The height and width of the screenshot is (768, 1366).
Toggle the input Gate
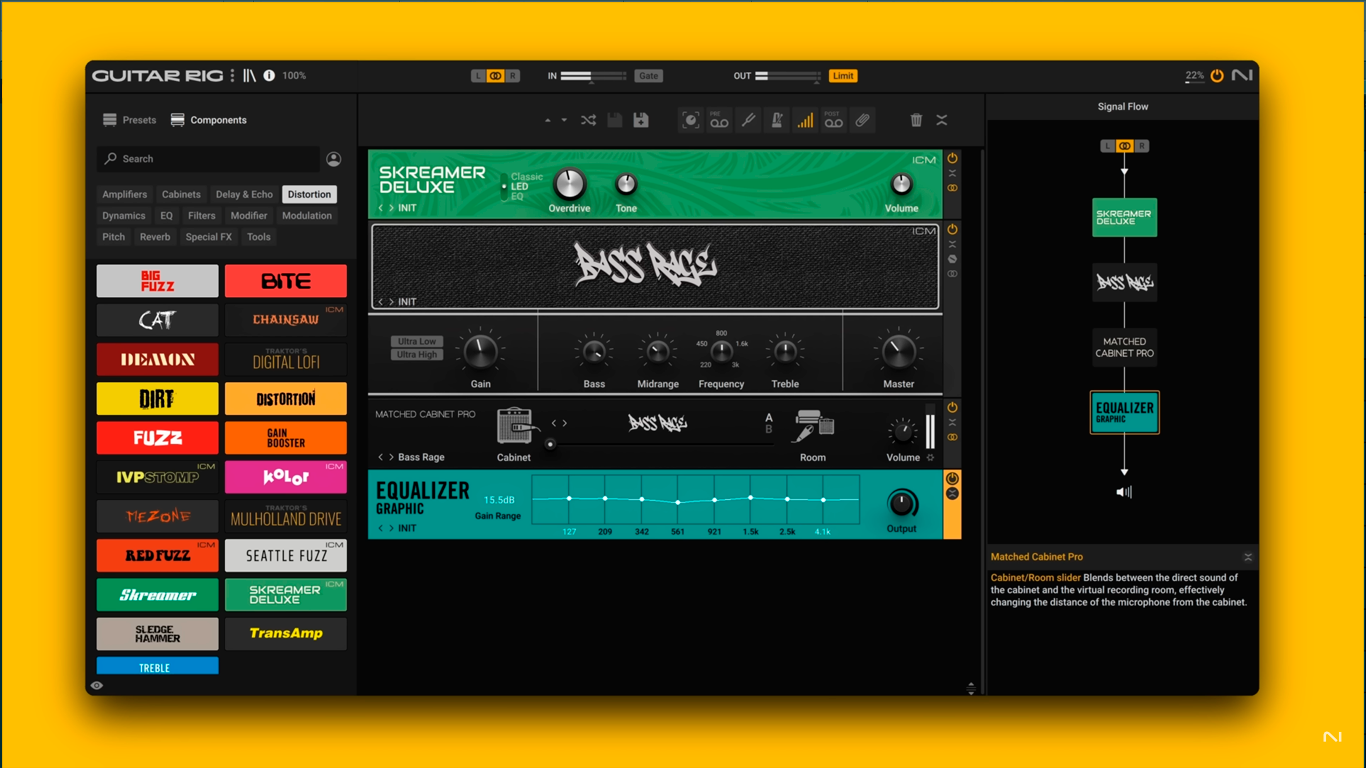(x=648, y=76)
